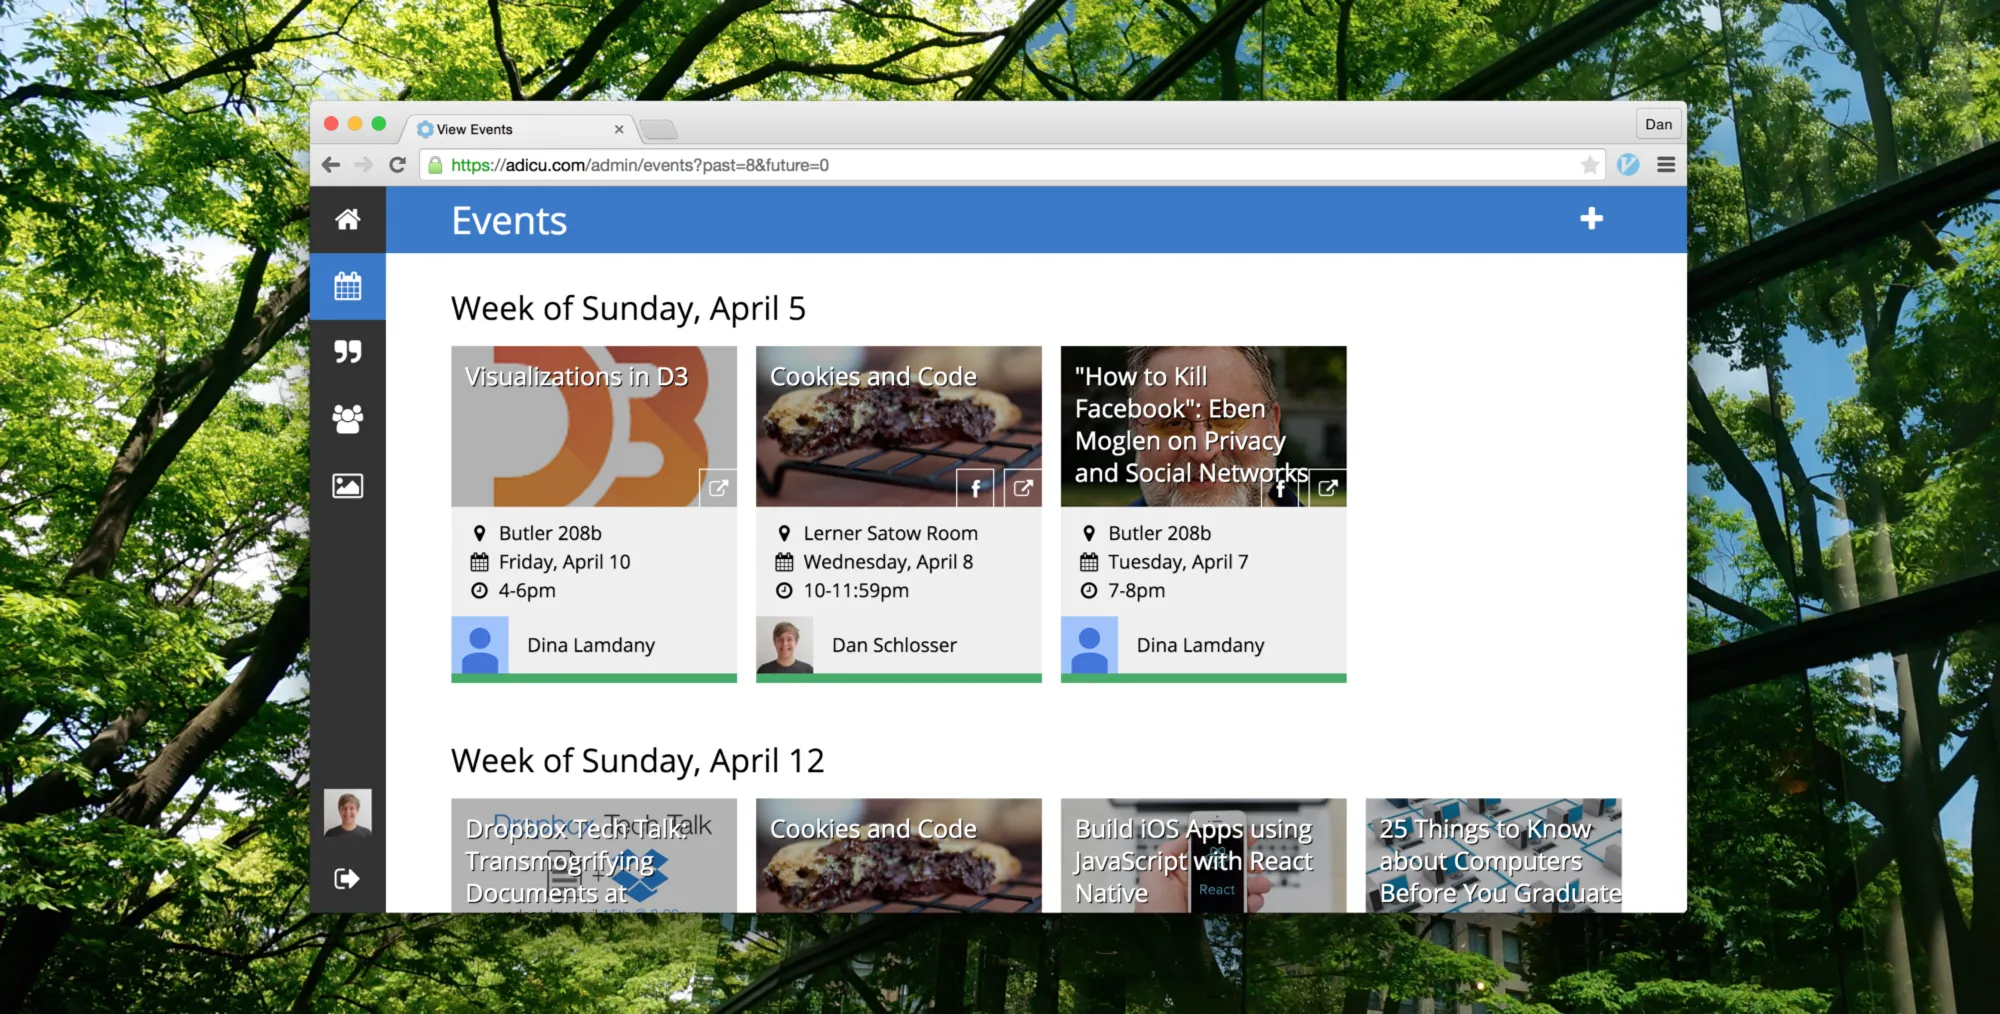Click Dan Schlosser's photo on Cookies and Code card

pyautogui.click(x=785, y=645)
